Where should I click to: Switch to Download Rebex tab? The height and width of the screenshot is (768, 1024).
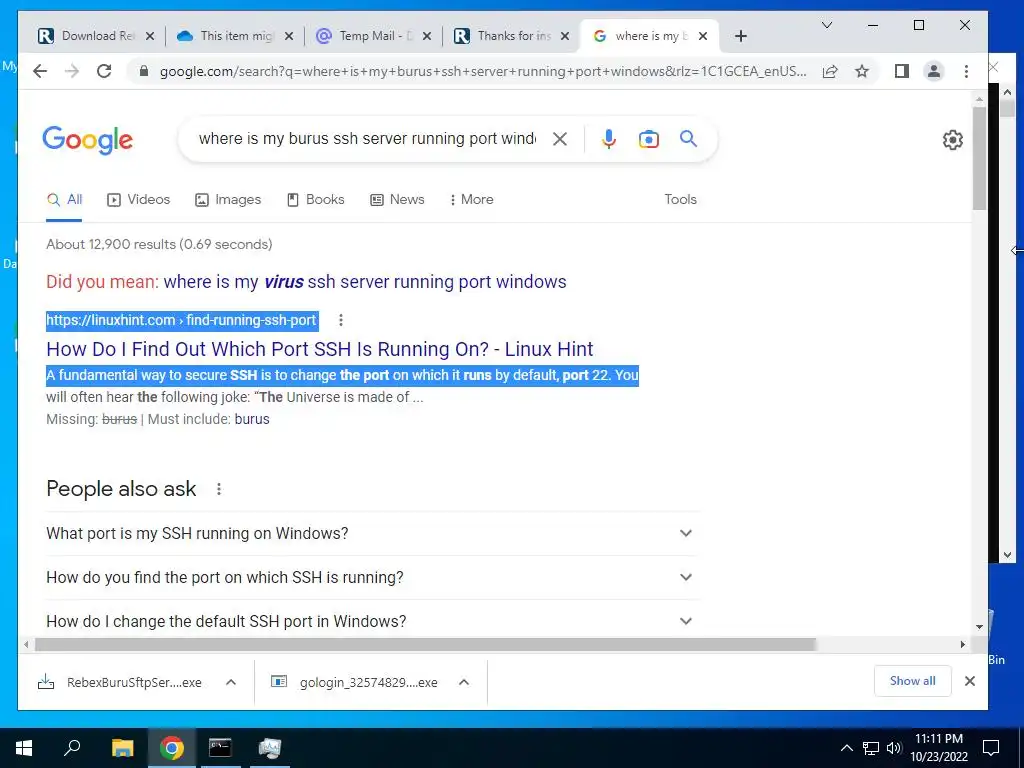[x=96, y=36]
